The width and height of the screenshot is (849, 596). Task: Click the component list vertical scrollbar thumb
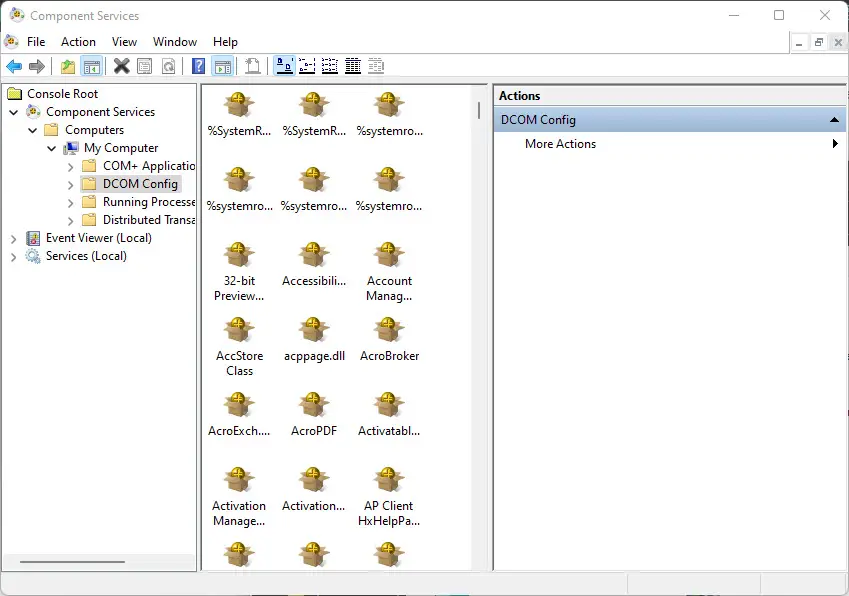[x=479, y=110]
